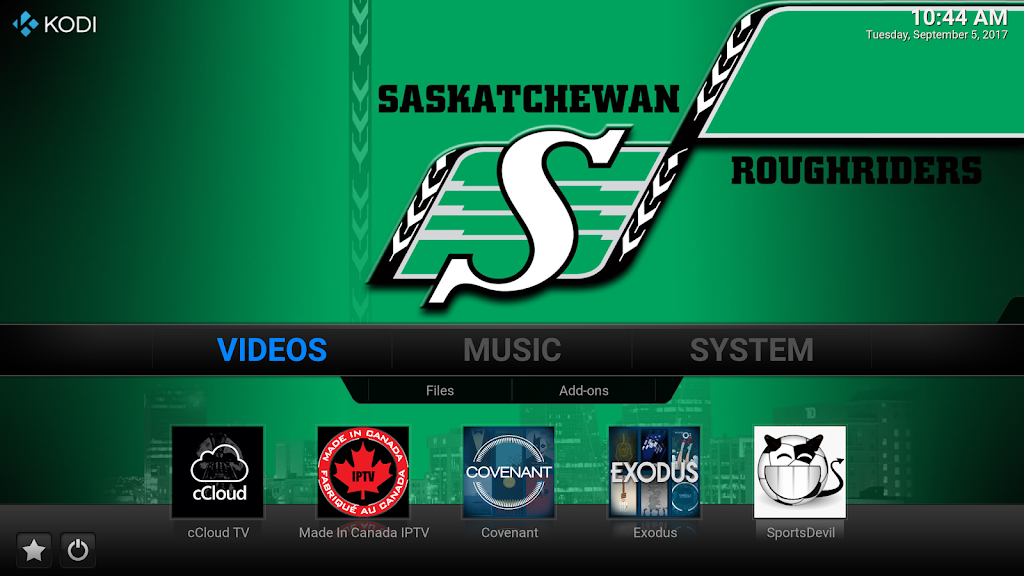Click the SportsDevil label text
Screen dimensions: 1024x576
pos(801,533)
